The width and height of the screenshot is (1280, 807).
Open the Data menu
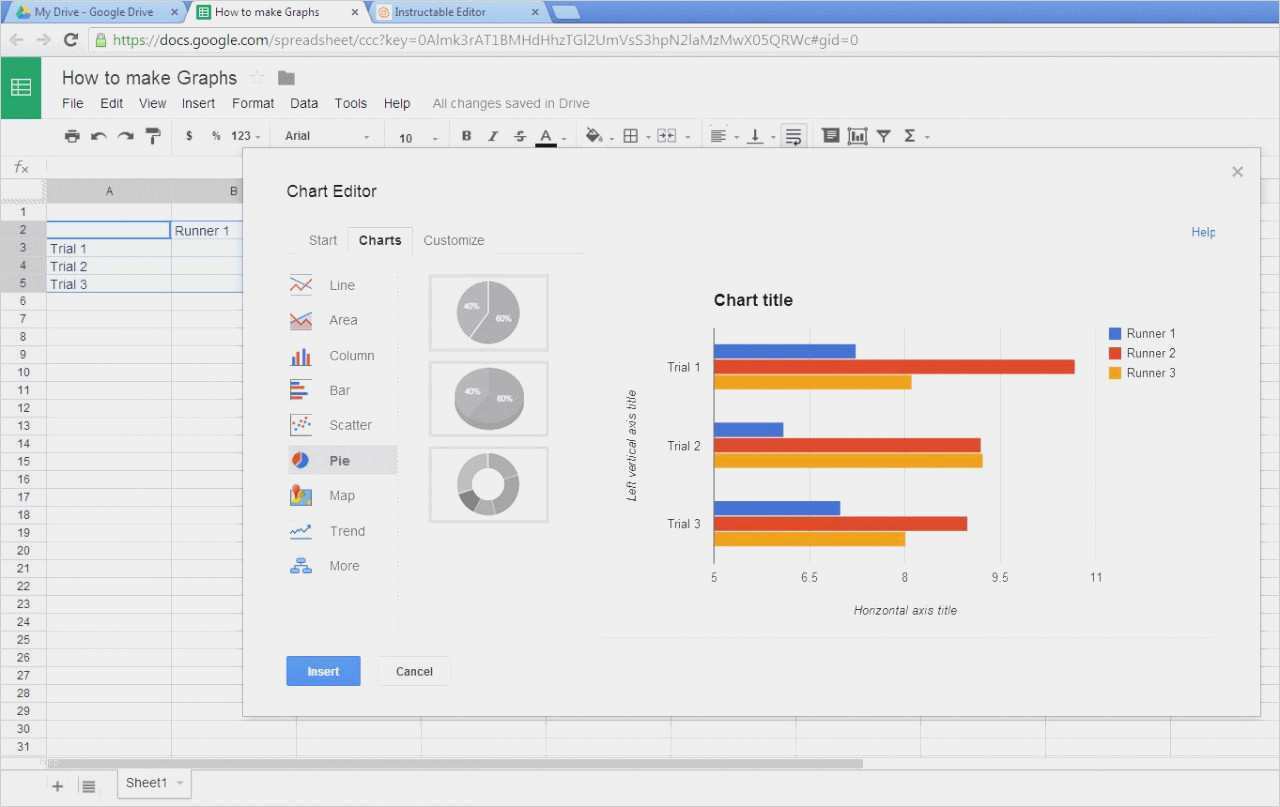[x=304, y=103]
